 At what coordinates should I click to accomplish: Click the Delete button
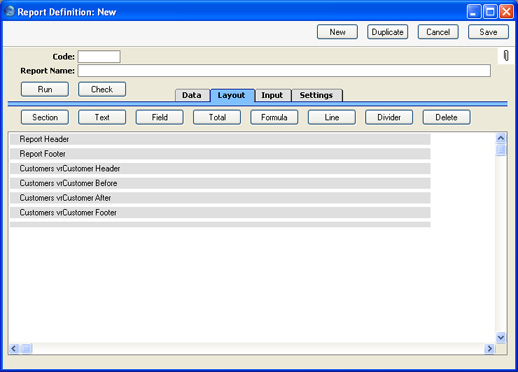[x=446, y=117]
